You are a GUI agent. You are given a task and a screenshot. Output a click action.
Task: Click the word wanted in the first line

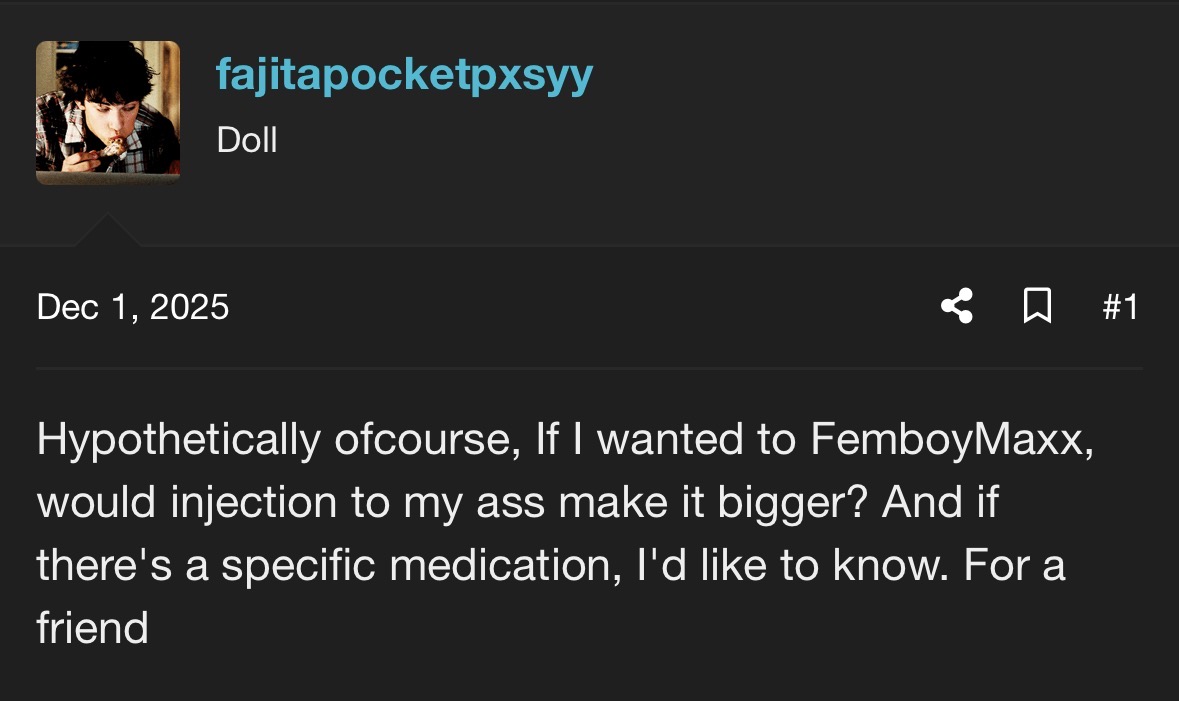click(670, 439)
